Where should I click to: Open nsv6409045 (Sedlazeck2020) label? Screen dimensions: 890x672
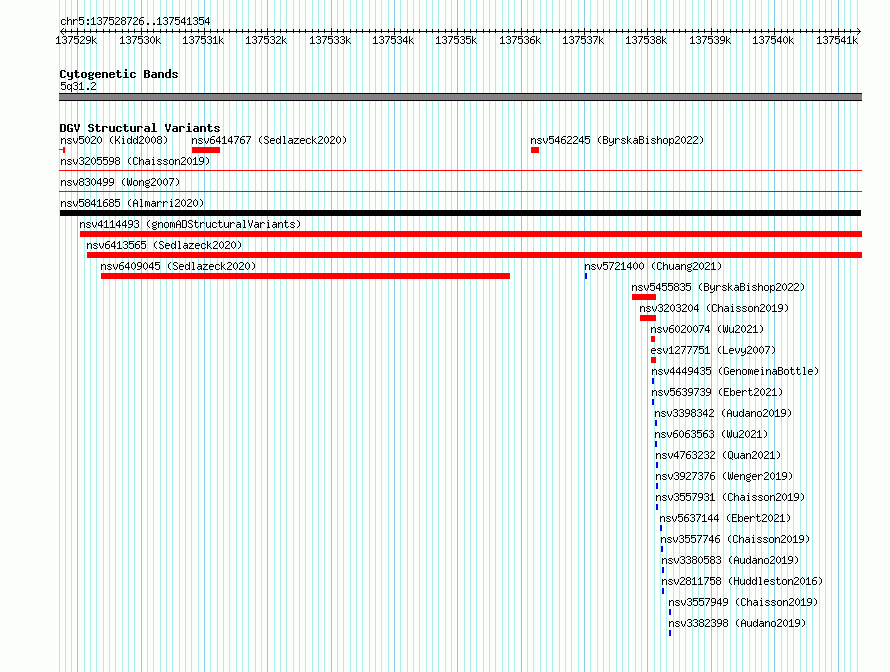pos(178,266)
